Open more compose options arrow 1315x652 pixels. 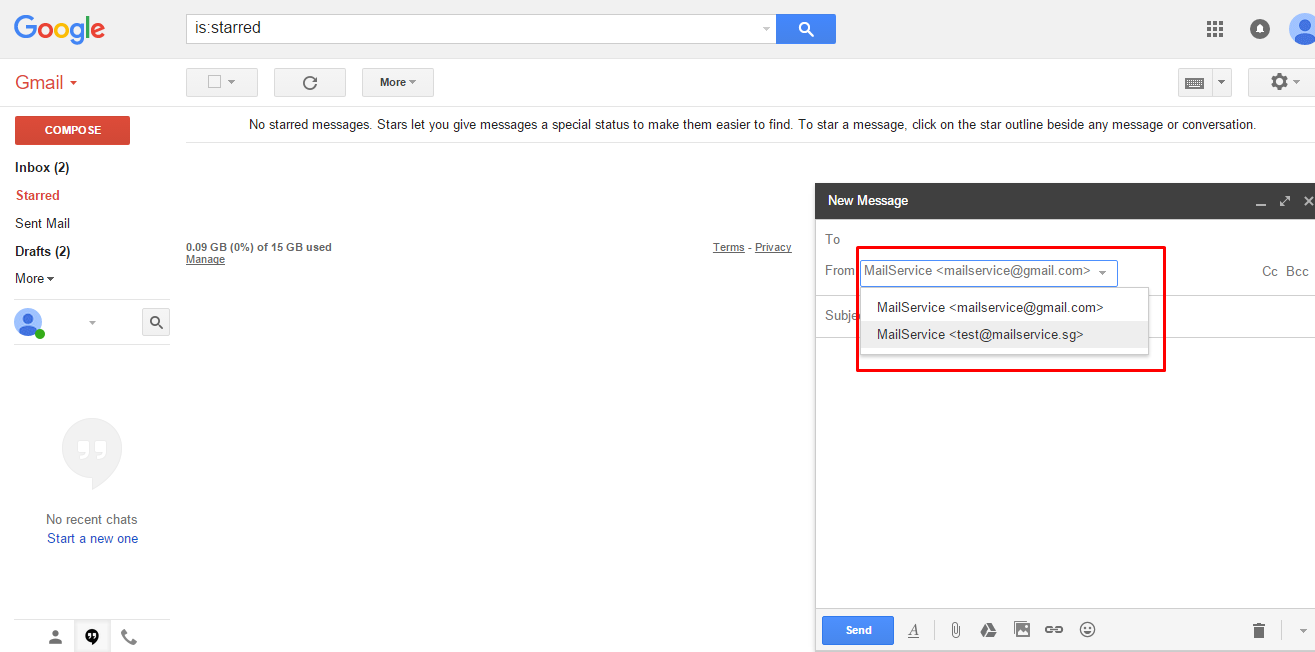(1303, 631)
